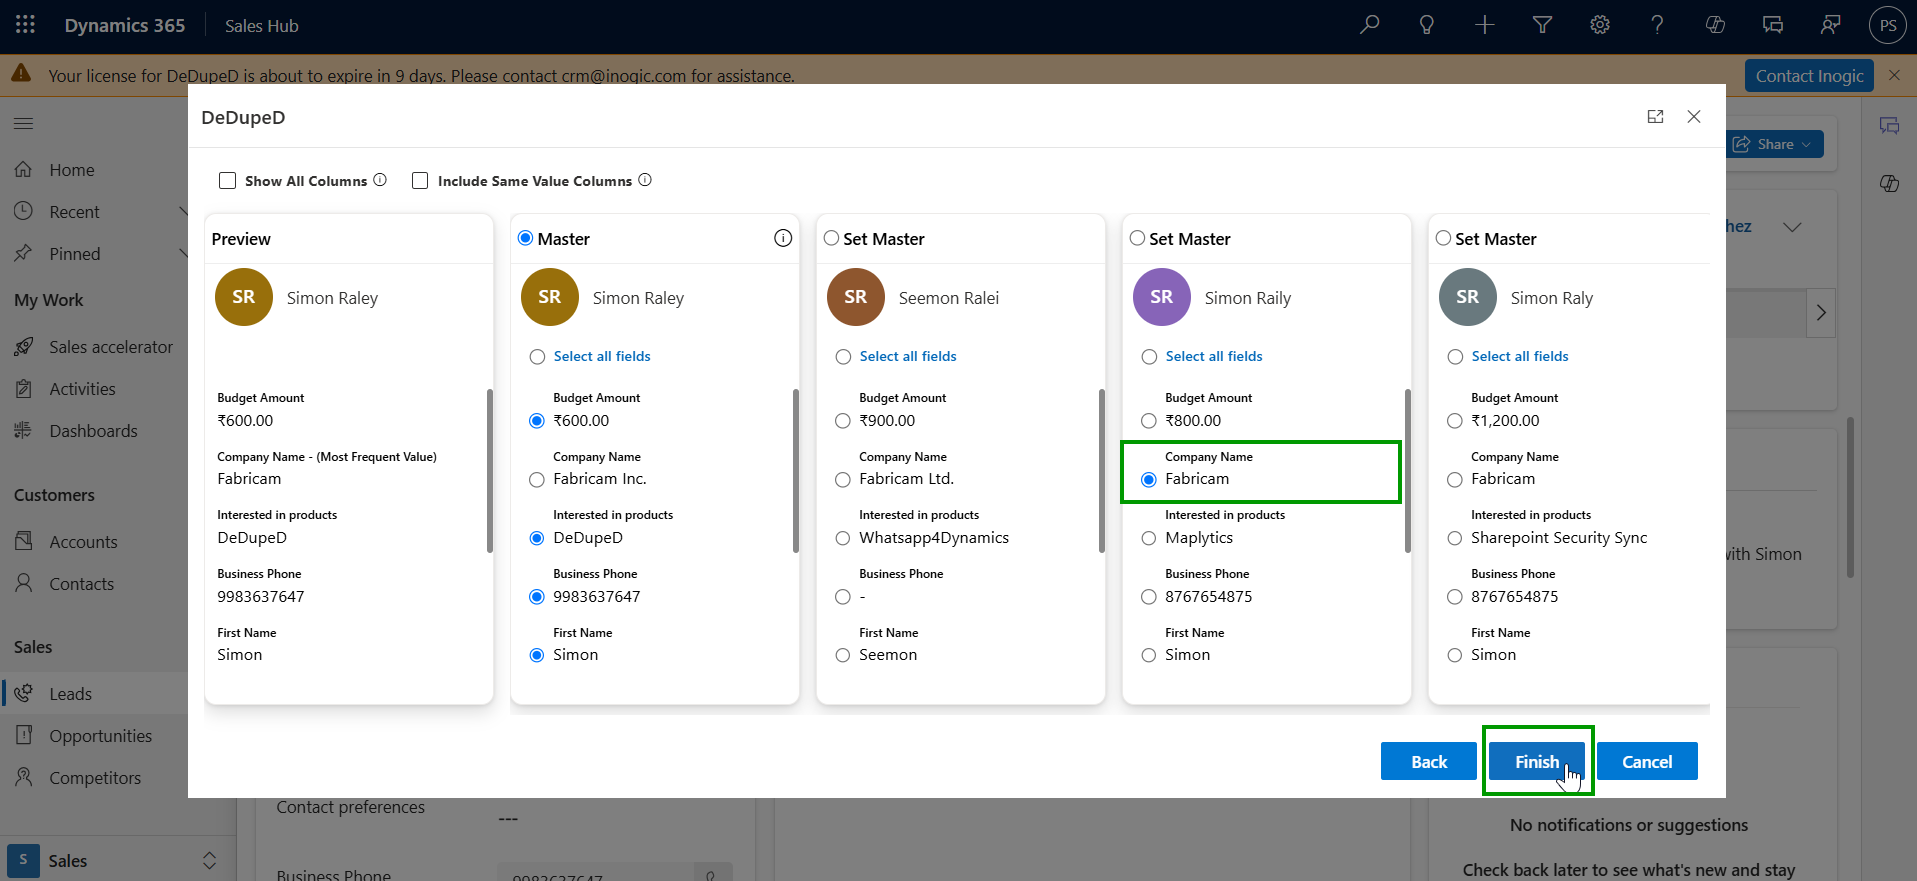Open the app launcher waffle icon
This screenshot has width=1917, height=881.
click(26, 25)
